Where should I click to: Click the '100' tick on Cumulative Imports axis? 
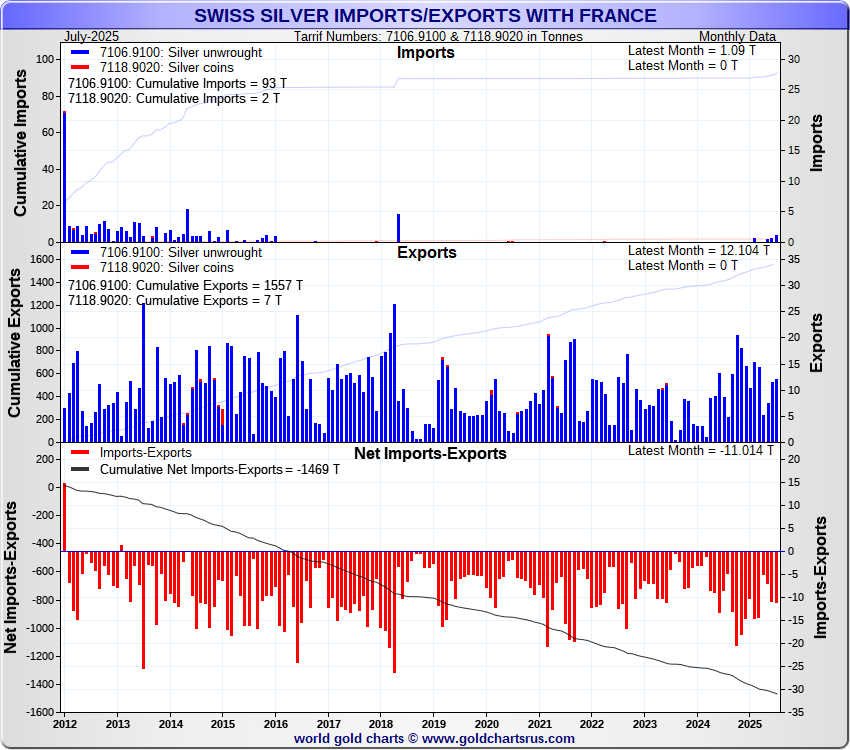click(x=46, y=59)
